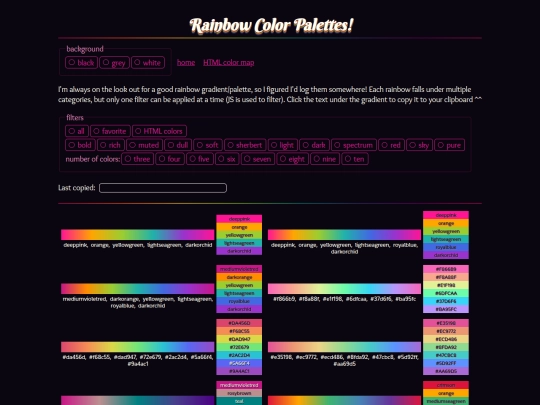This screenshot has height=405, width=540.
Task: Filter palettes by 'sherbert'
Action: tap(245, 145)
